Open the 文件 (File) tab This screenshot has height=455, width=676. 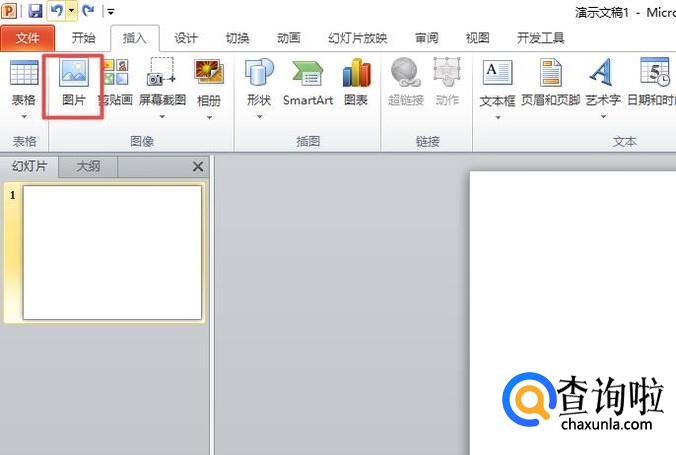coord(28,38)
